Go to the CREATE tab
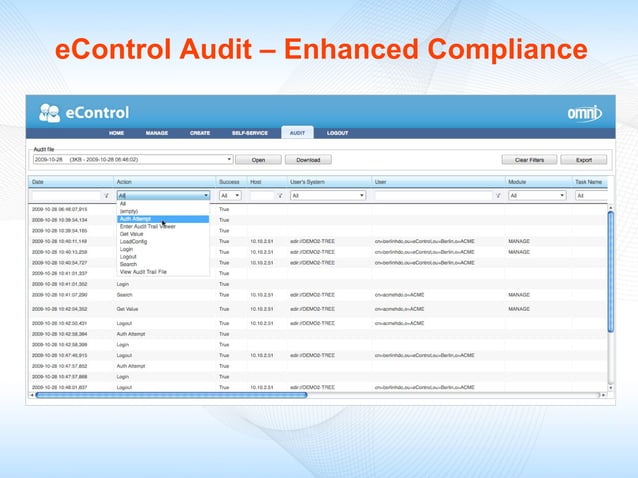This screenshot has height=478, width=638. (200, 133)
